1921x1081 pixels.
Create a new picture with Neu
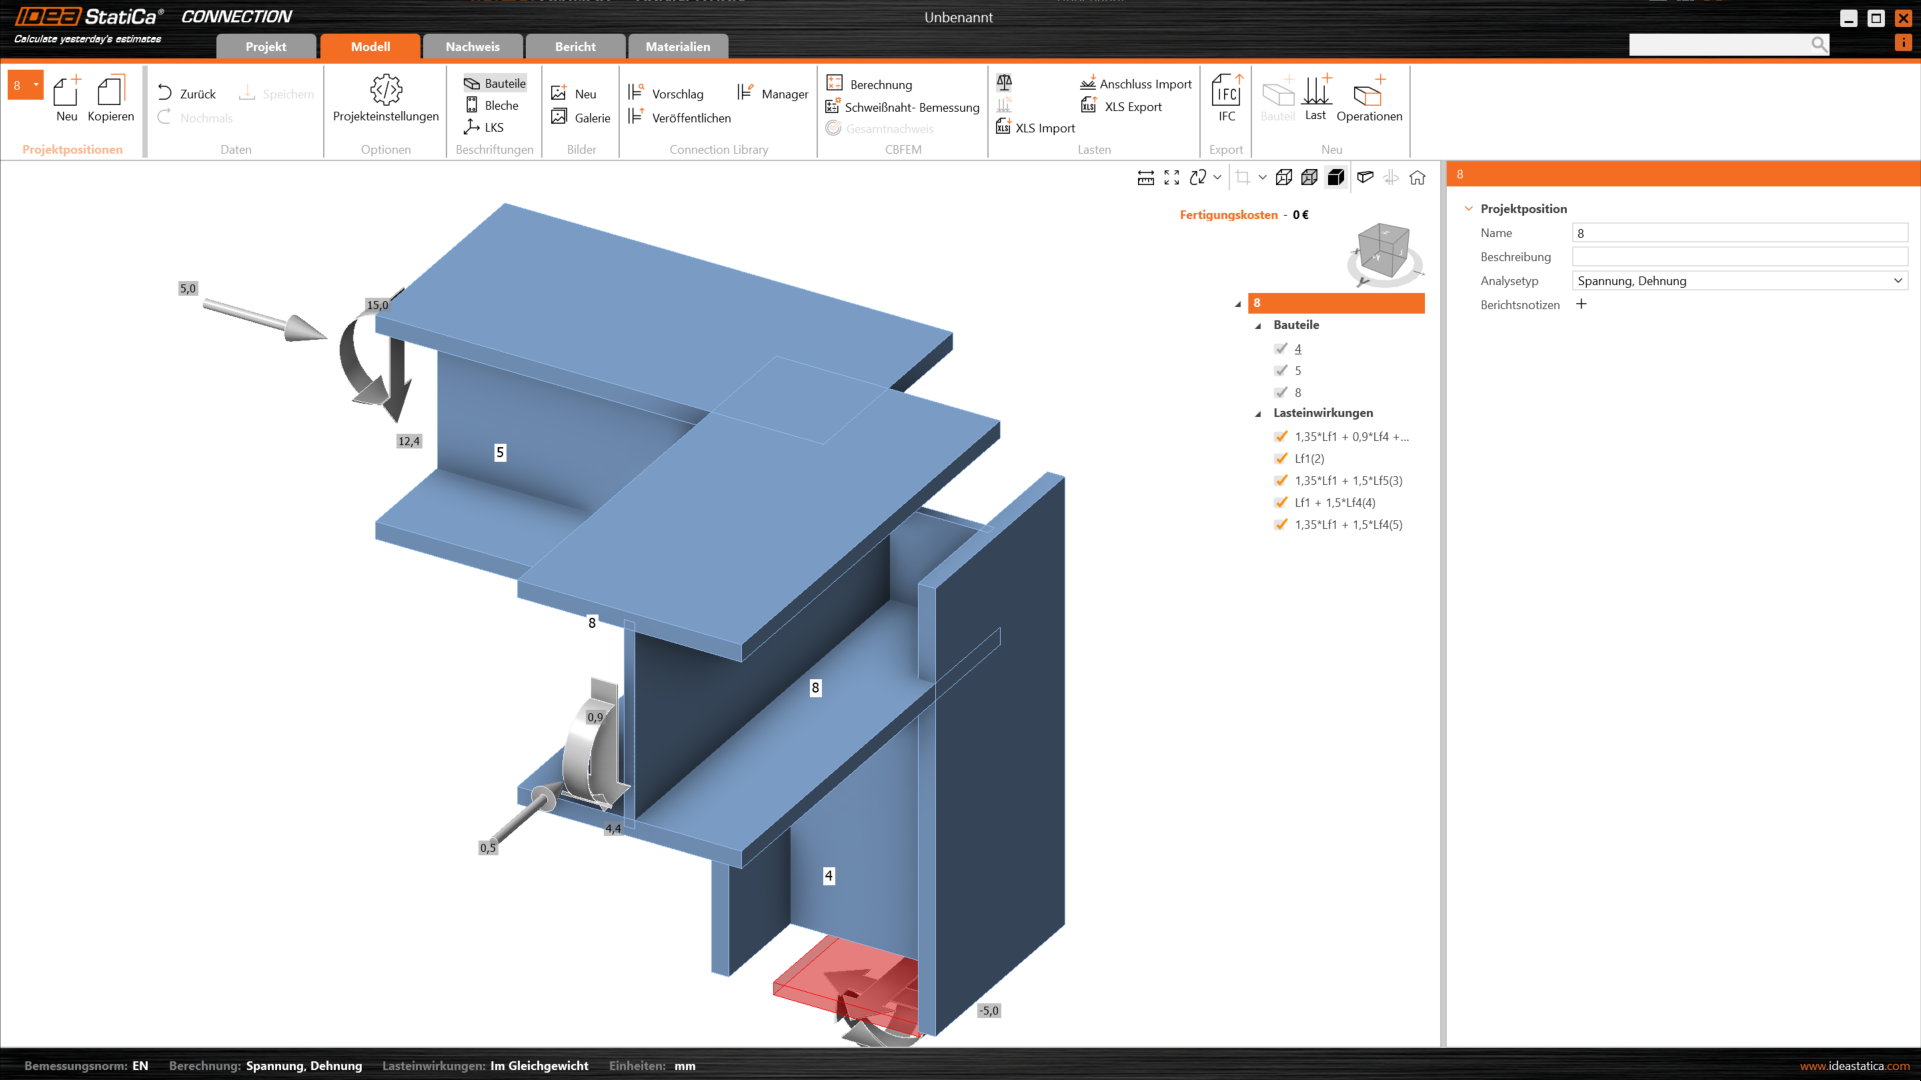[574, 93]
